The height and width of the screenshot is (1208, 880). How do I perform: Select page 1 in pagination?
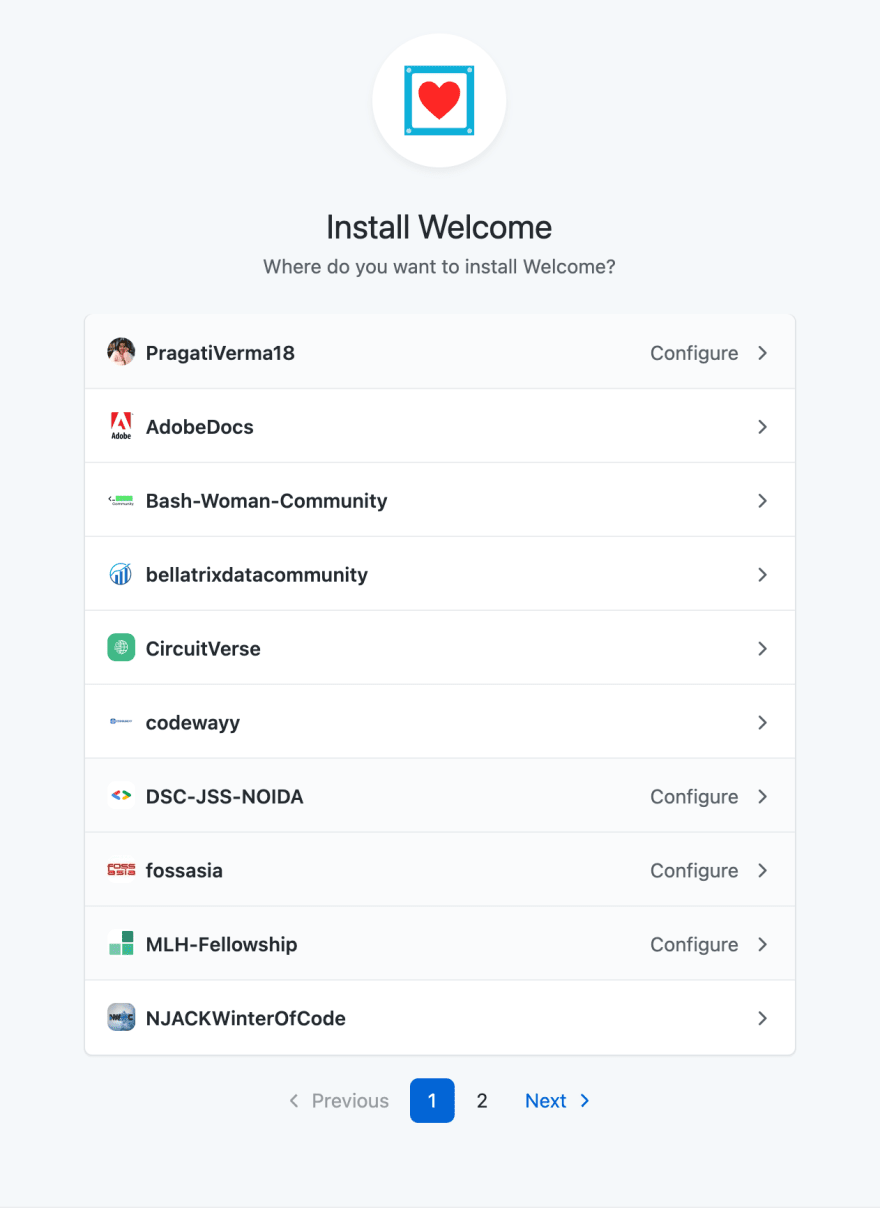click(432, 1101)
